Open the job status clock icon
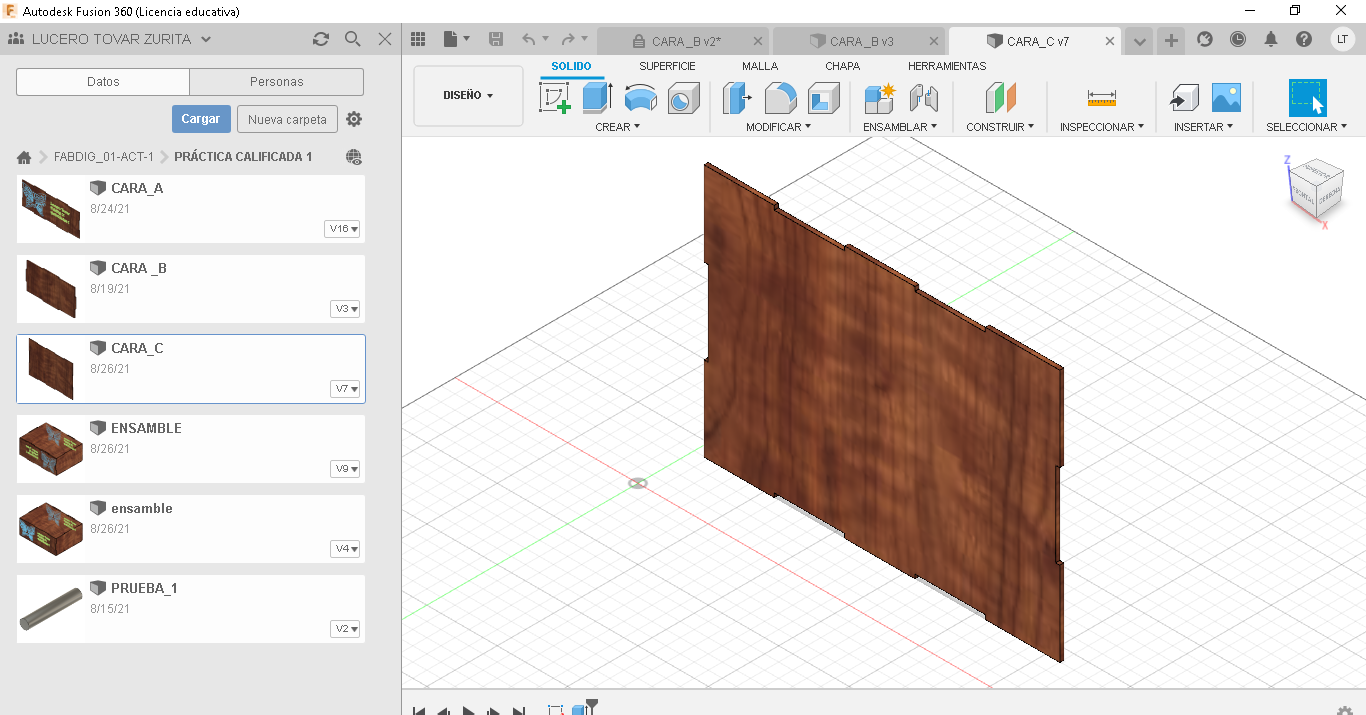Viewport: 1366px width, 715px height. point(1238,39)
